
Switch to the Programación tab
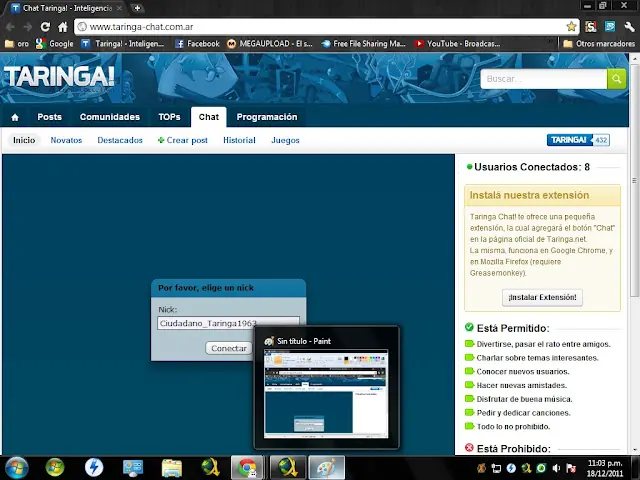click(267, 117)
